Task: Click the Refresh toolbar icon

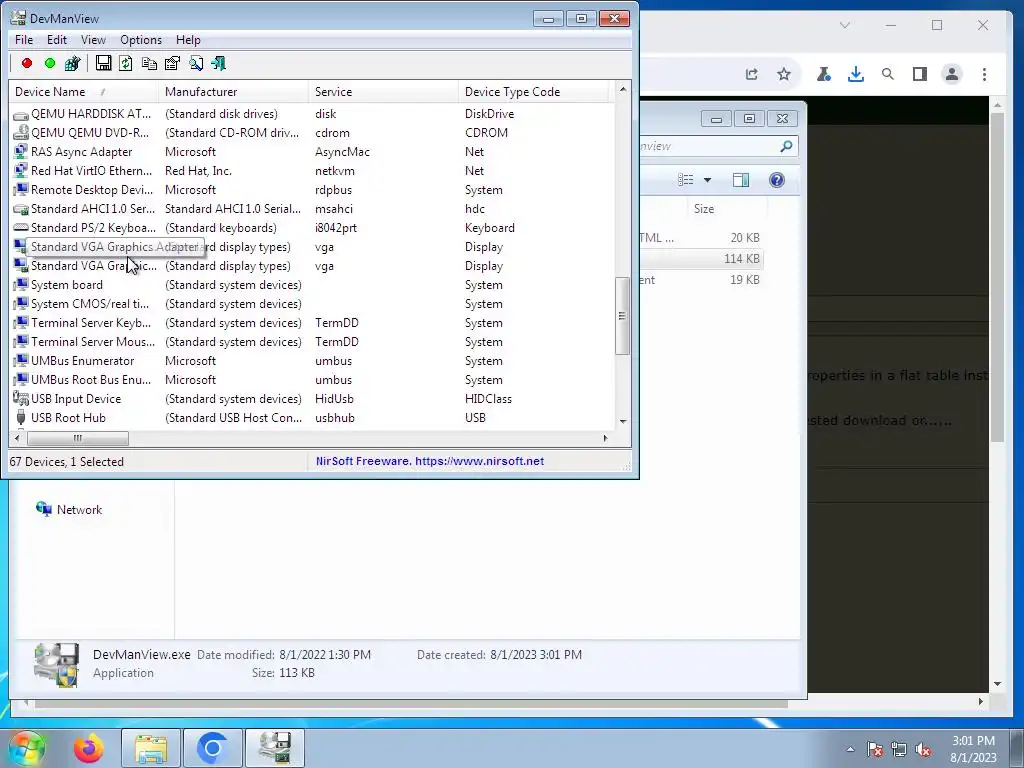Action: click(126, 63)
